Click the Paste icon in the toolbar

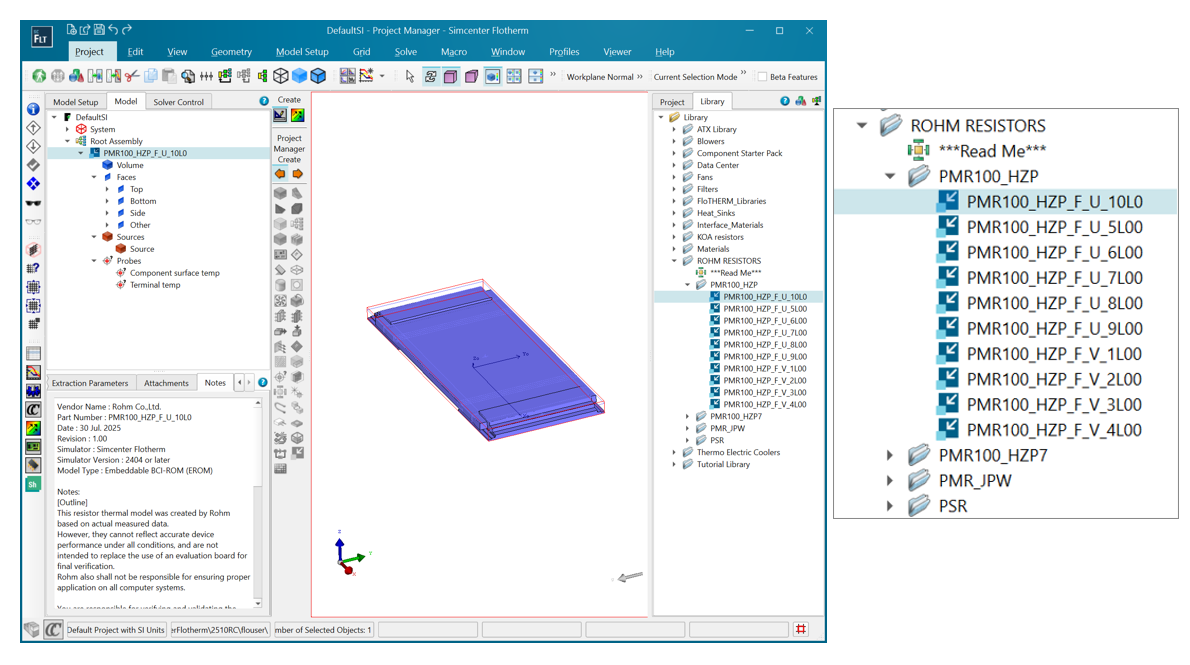pos(169,75)
